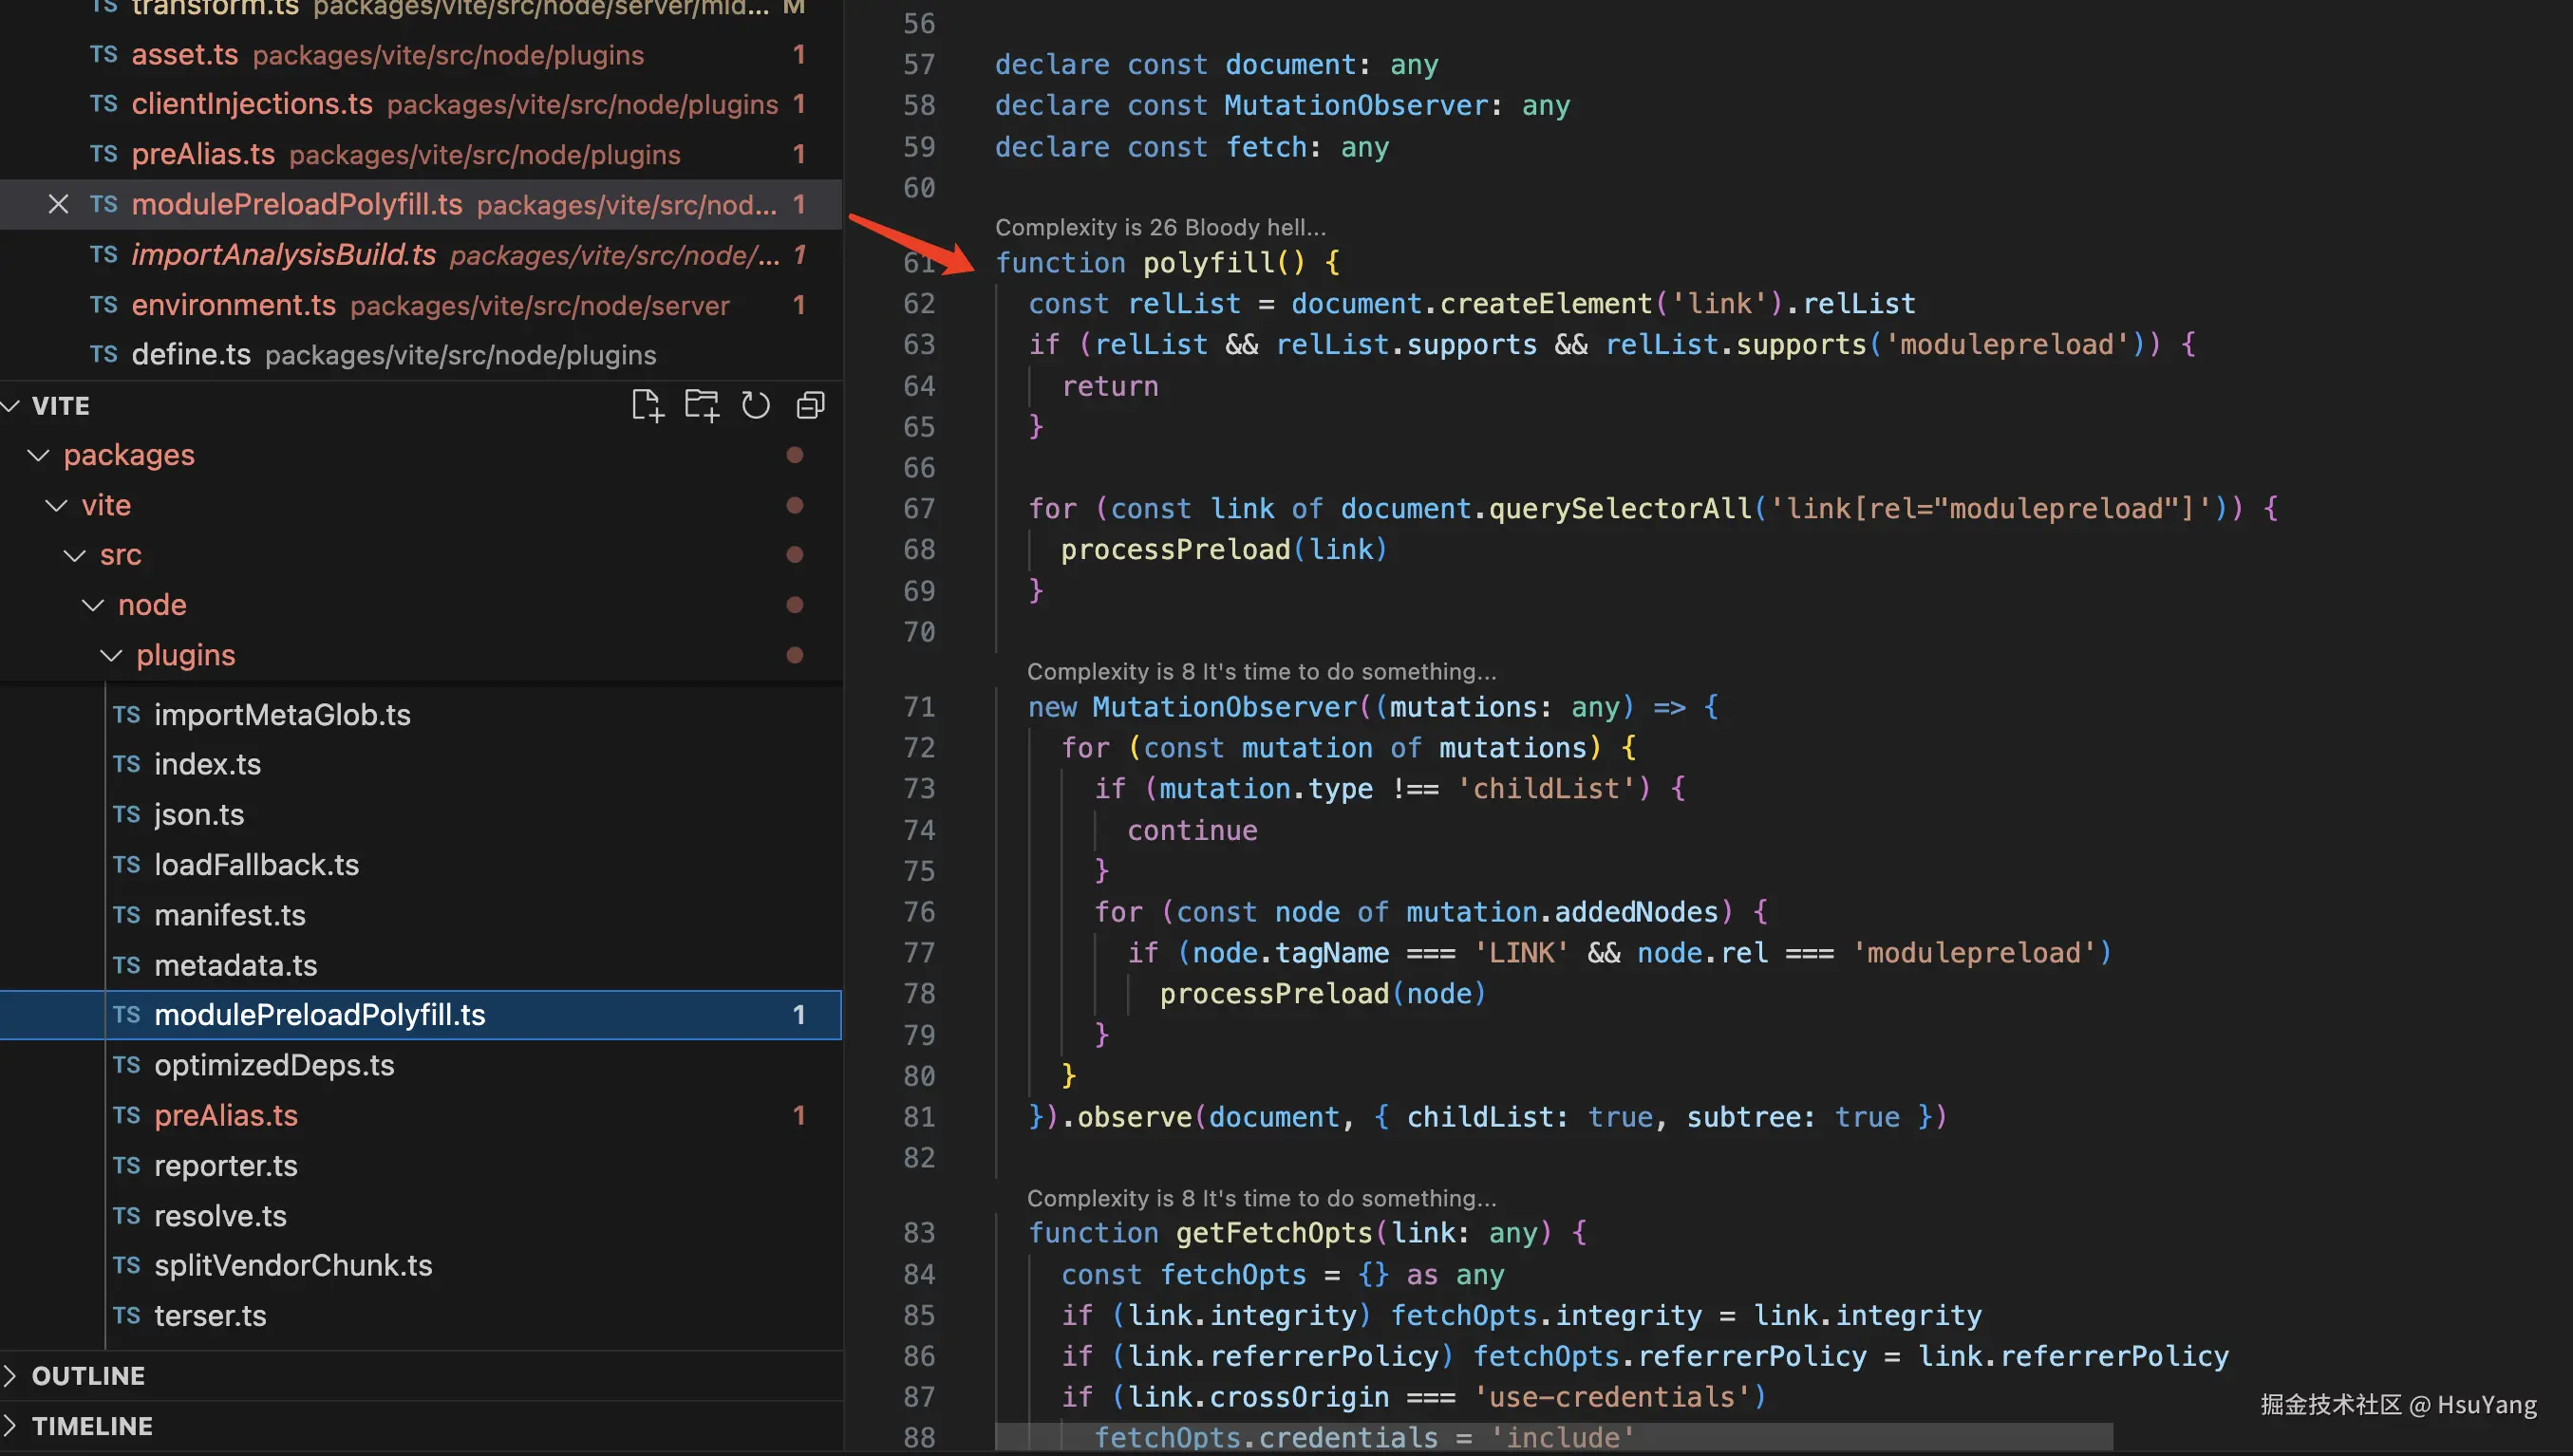Open importAnalysisBuild.ts from open editors
Image resolution: width=2573 pixels, height=1456 pixels.
283,254
